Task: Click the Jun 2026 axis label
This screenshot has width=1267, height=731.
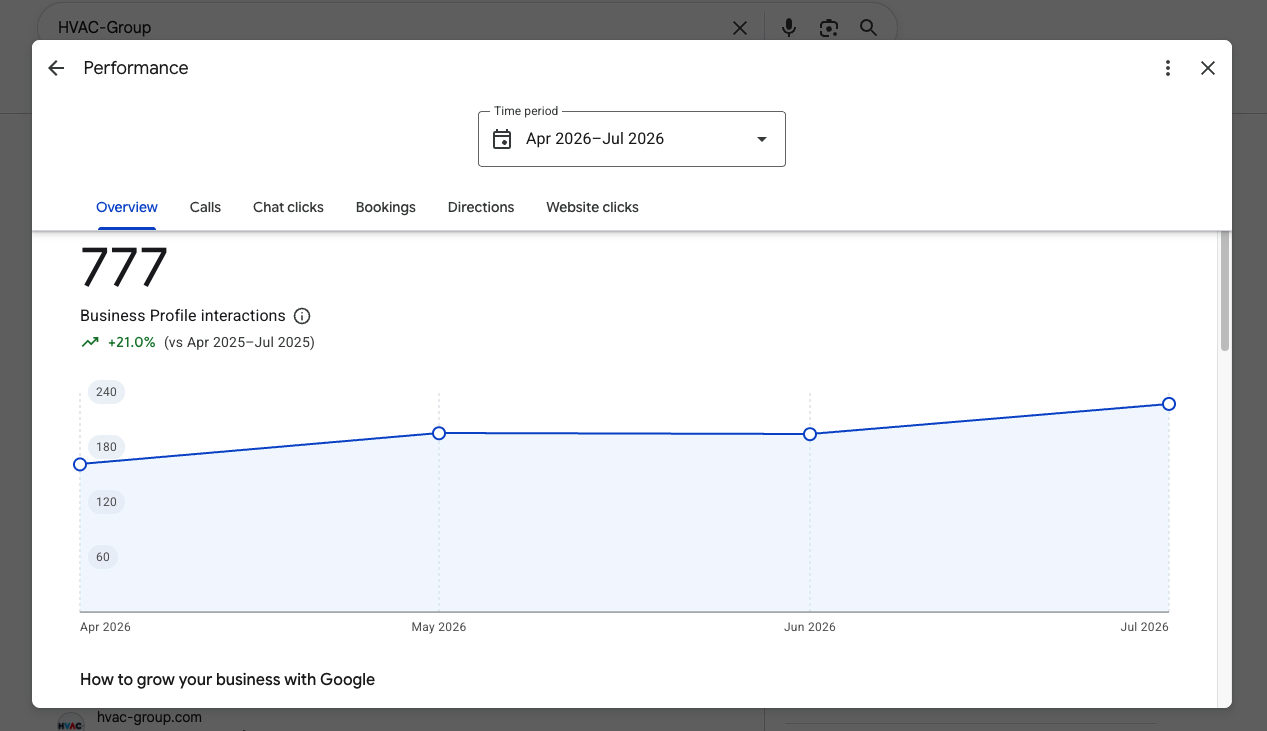Action: [x=810, y=627]
